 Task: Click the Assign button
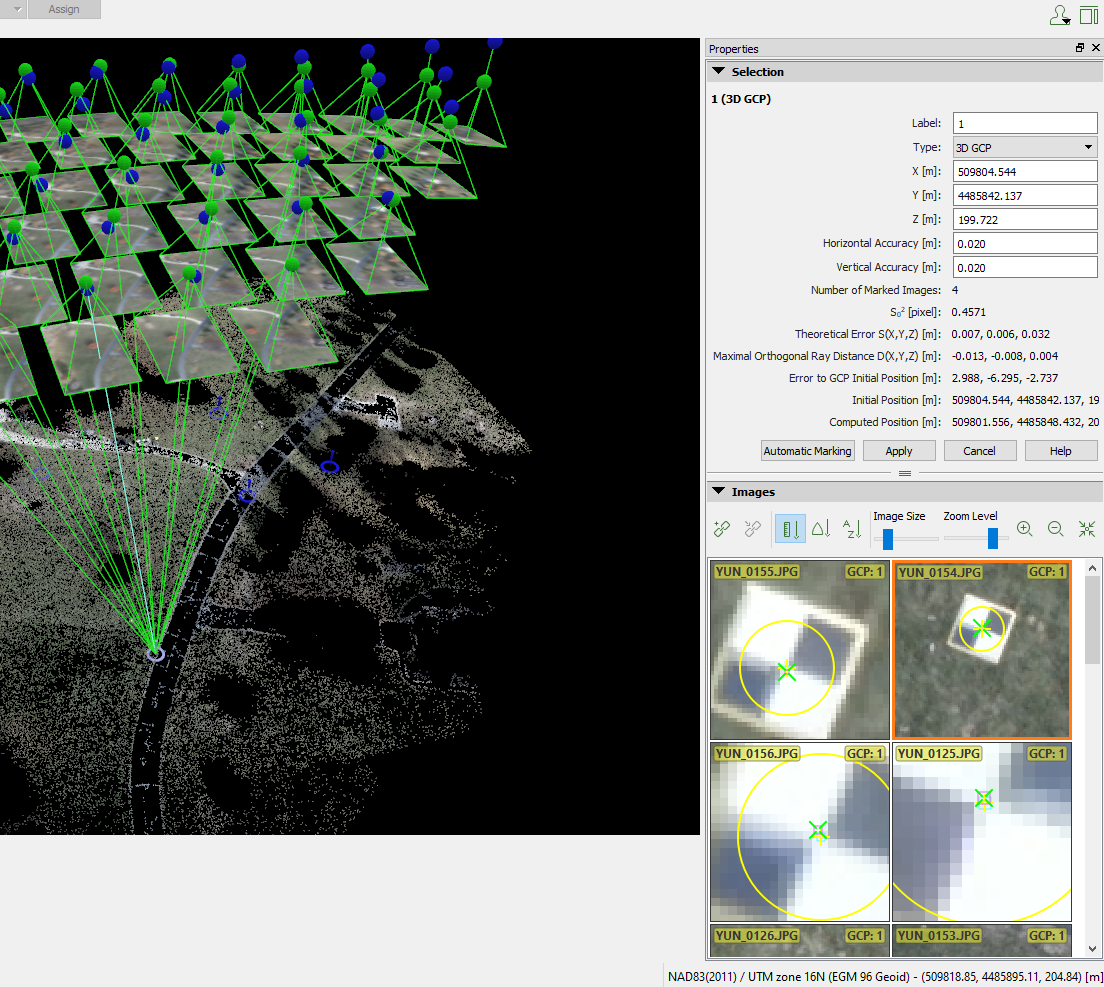coord(64,9)
